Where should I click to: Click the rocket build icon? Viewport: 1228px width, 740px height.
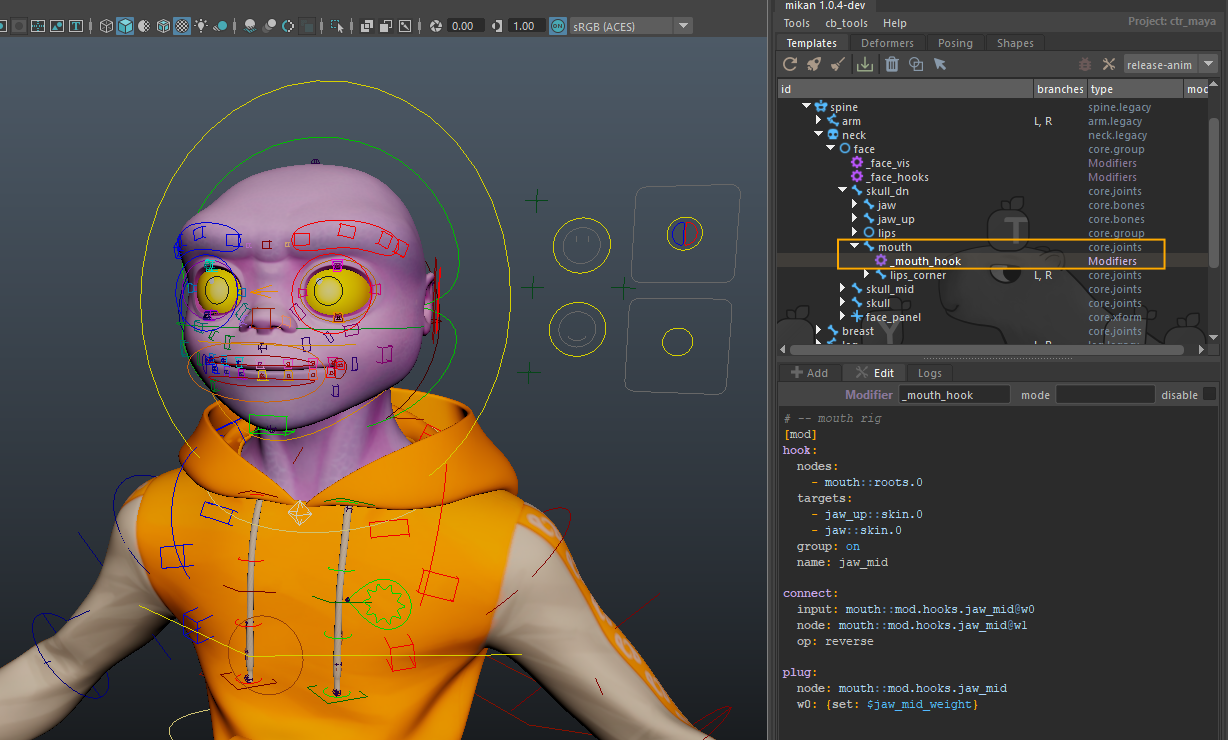pyautogui.click(x=812, y=64)
